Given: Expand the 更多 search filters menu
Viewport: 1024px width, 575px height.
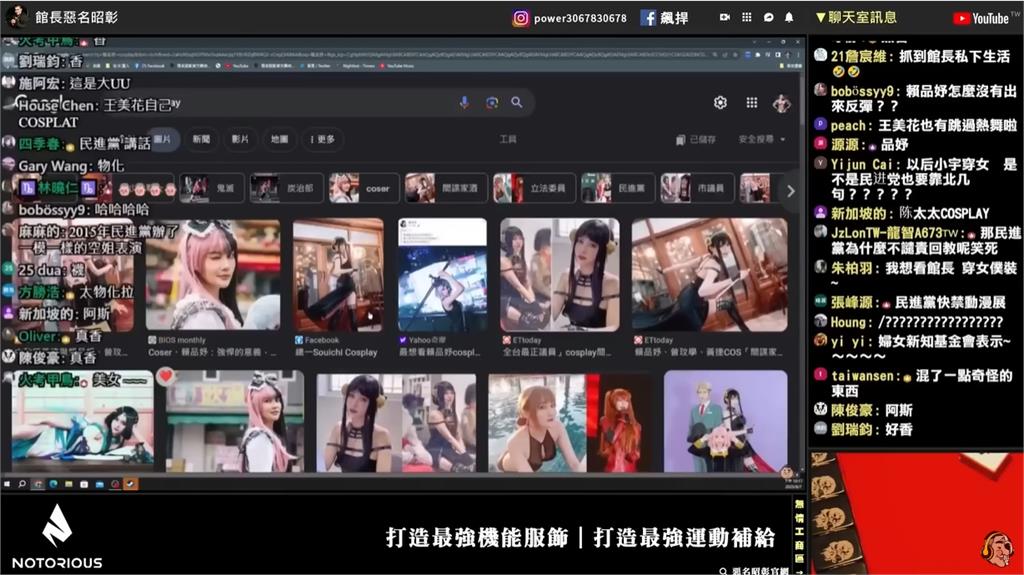Looking at the screenshot, I should pyautogui.click(x=321, y=140).
